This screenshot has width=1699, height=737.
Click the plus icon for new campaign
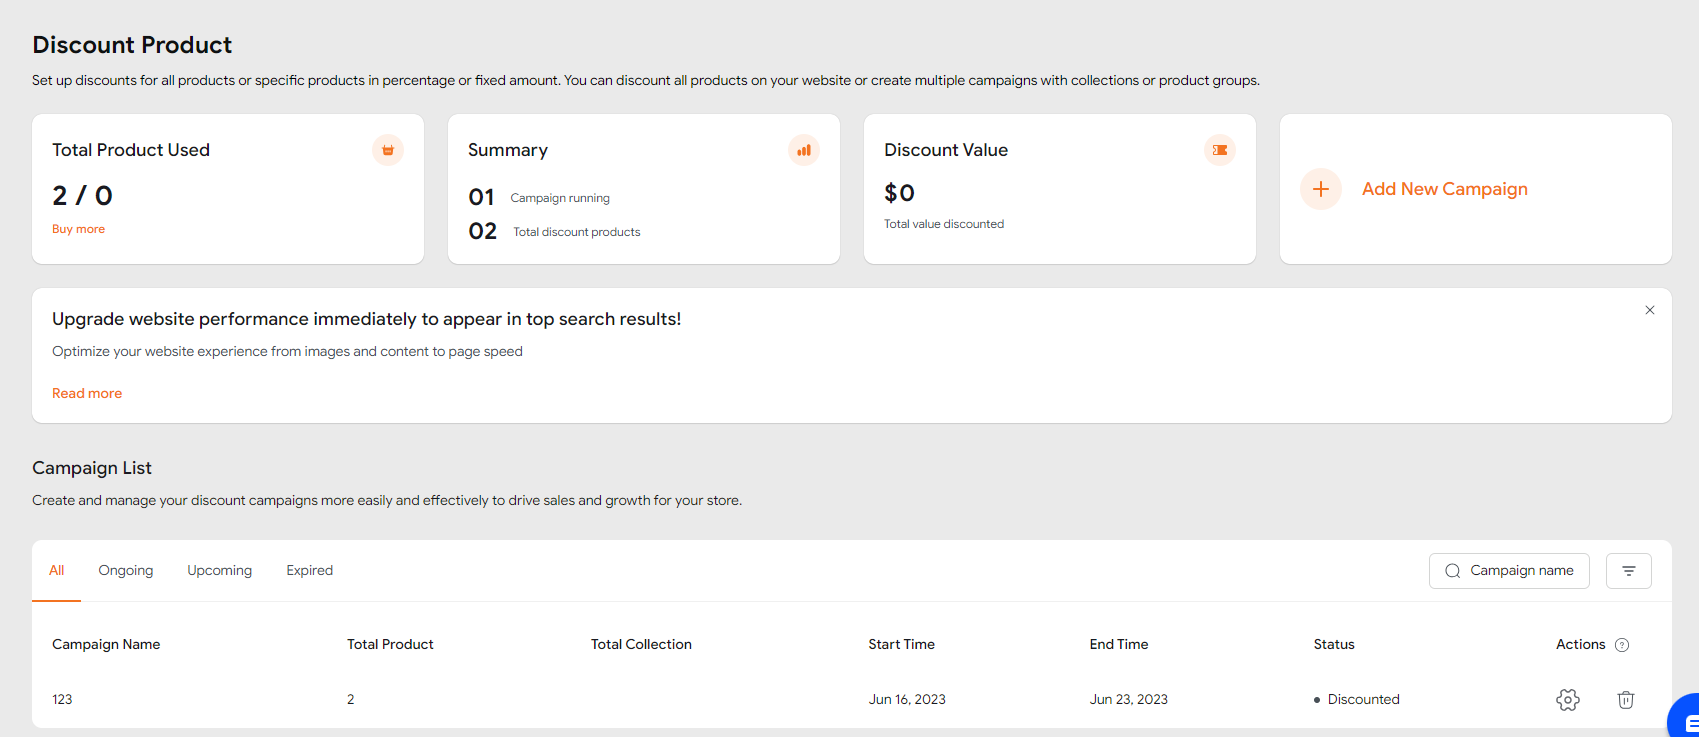pos(1321,189)
